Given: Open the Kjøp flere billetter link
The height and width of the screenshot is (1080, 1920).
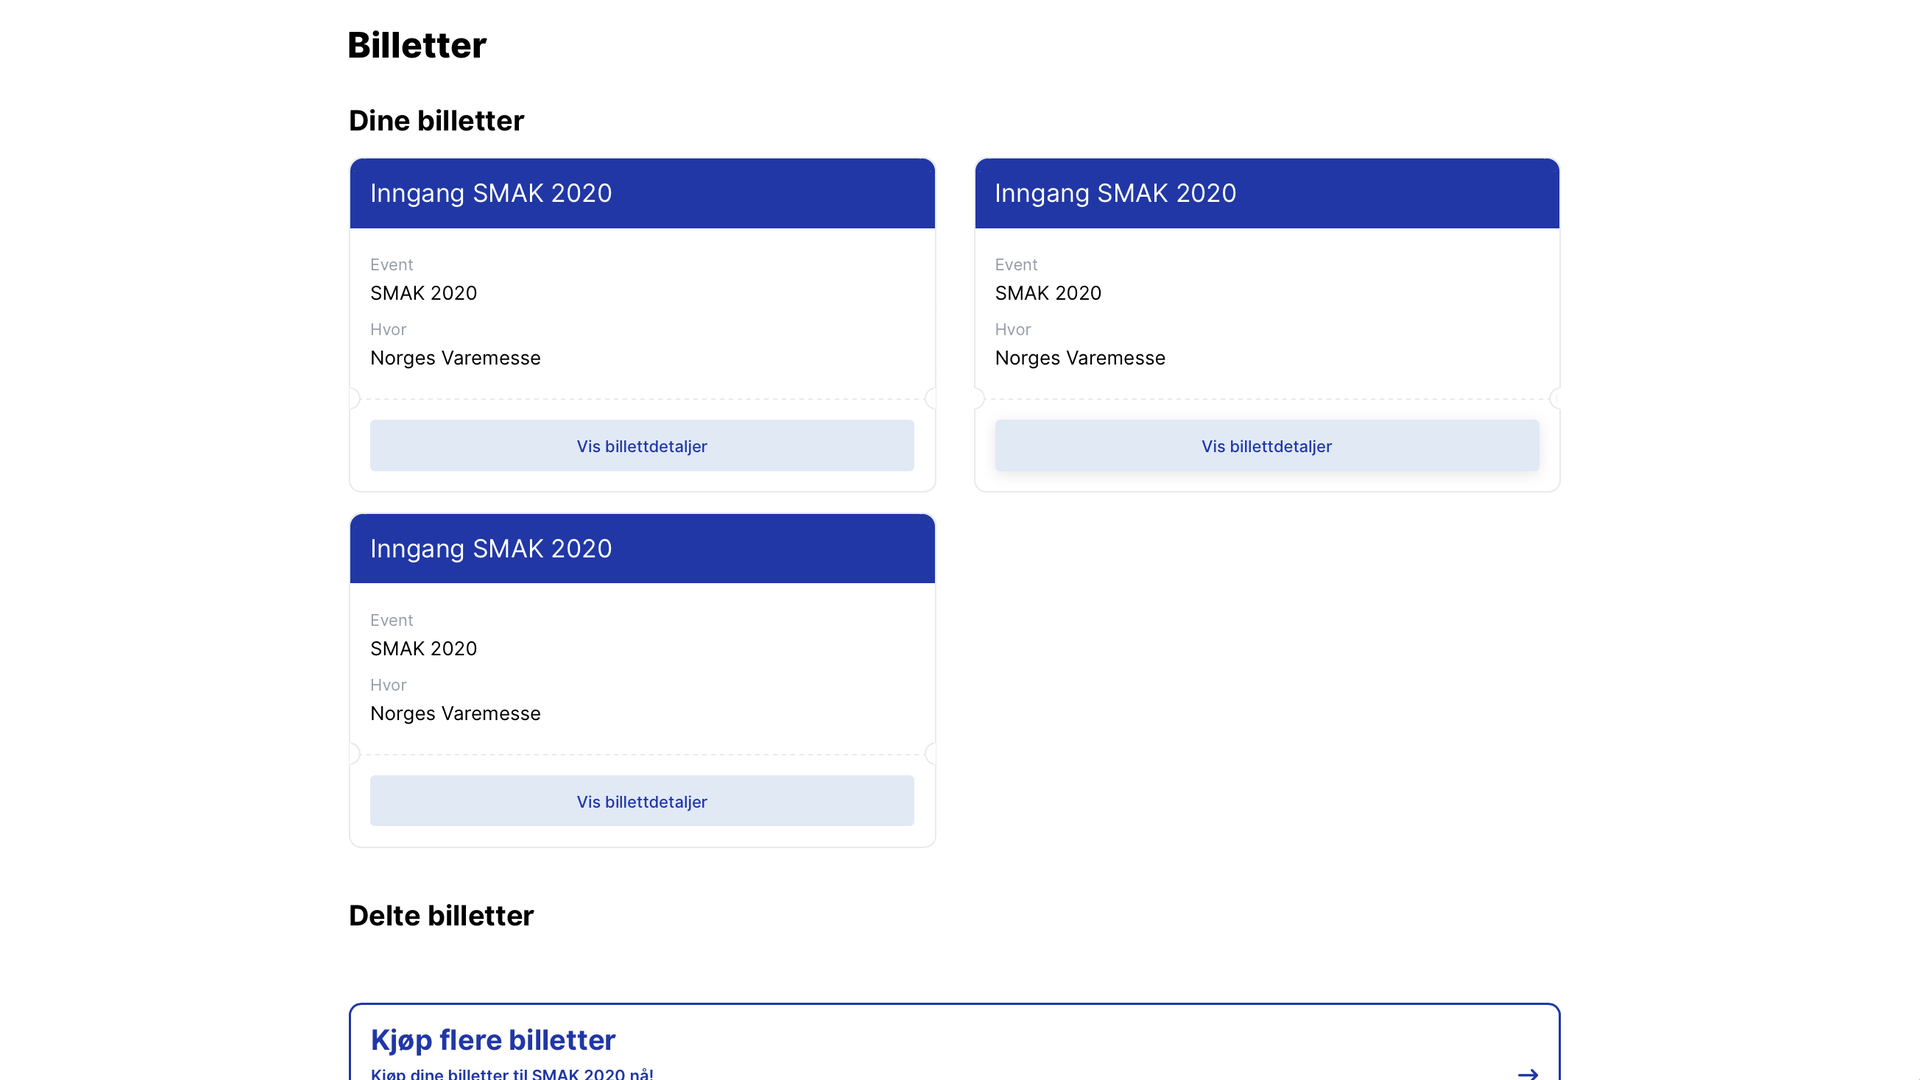Looking at the screenshot, I should 954,1043.
